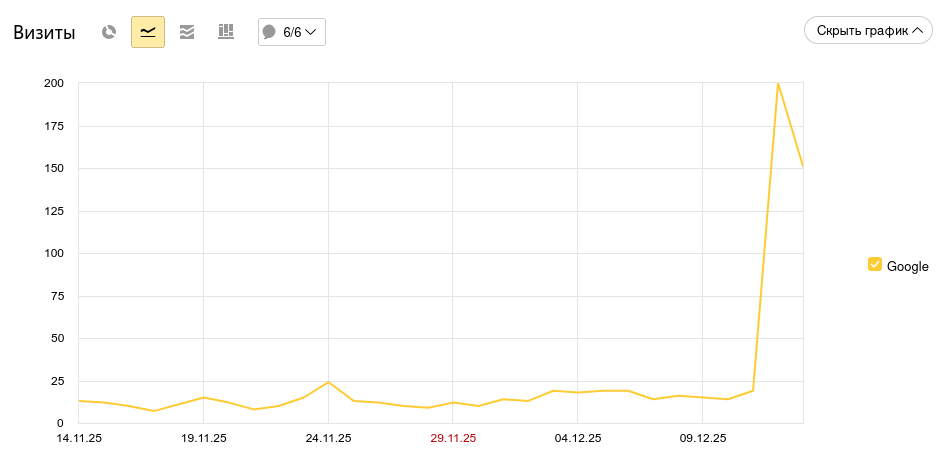
Task: Click the line's small peak above 24.11.25
Action: [x=328, y=382]
